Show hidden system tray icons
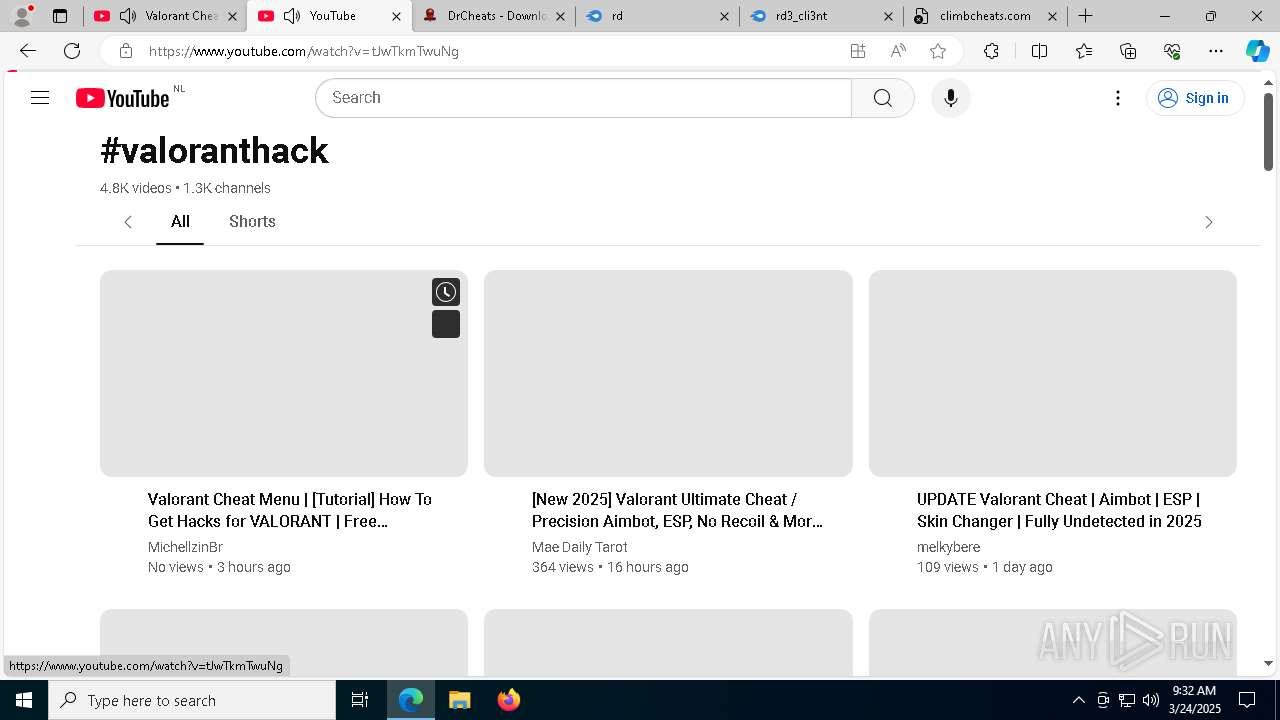This screenshot has height=720, width=1280. [1078, 700]
